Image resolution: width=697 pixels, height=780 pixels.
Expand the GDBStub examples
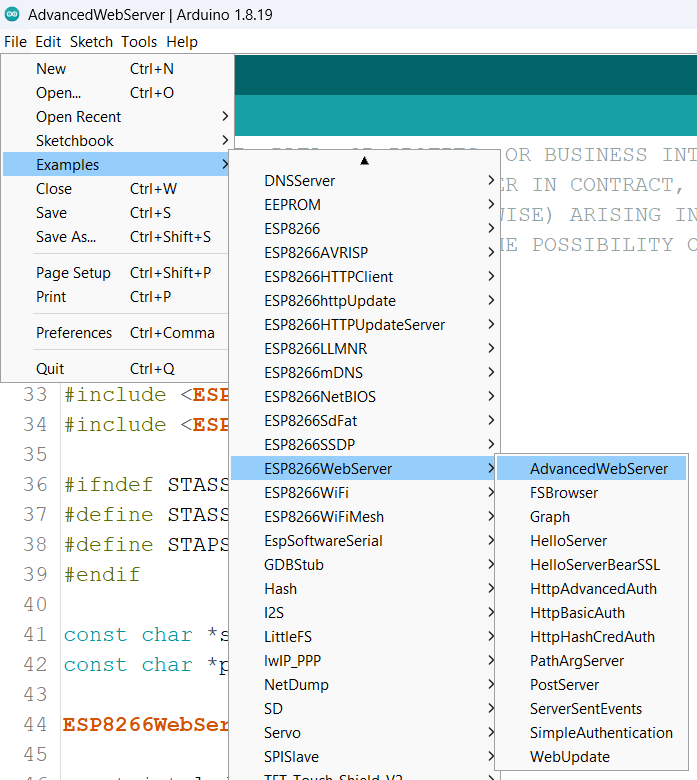[x=364, y=565]
